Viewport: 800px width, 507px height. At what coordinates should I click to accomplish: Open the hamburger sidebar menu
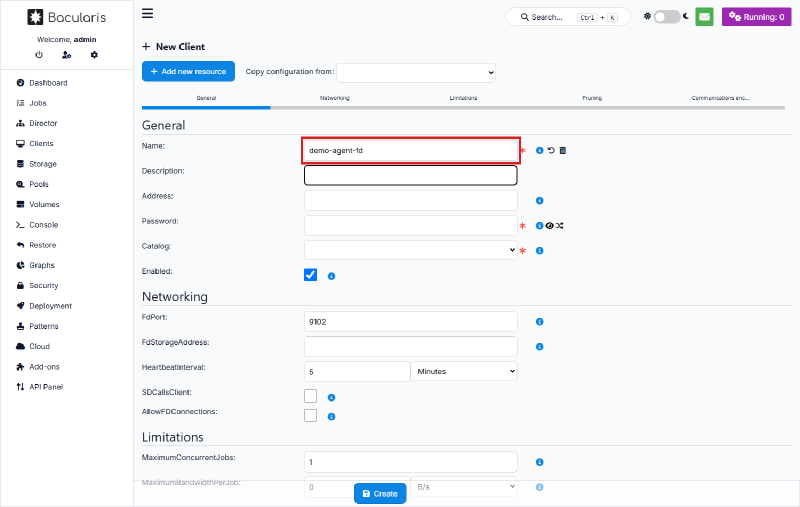(x=147, y=13)
